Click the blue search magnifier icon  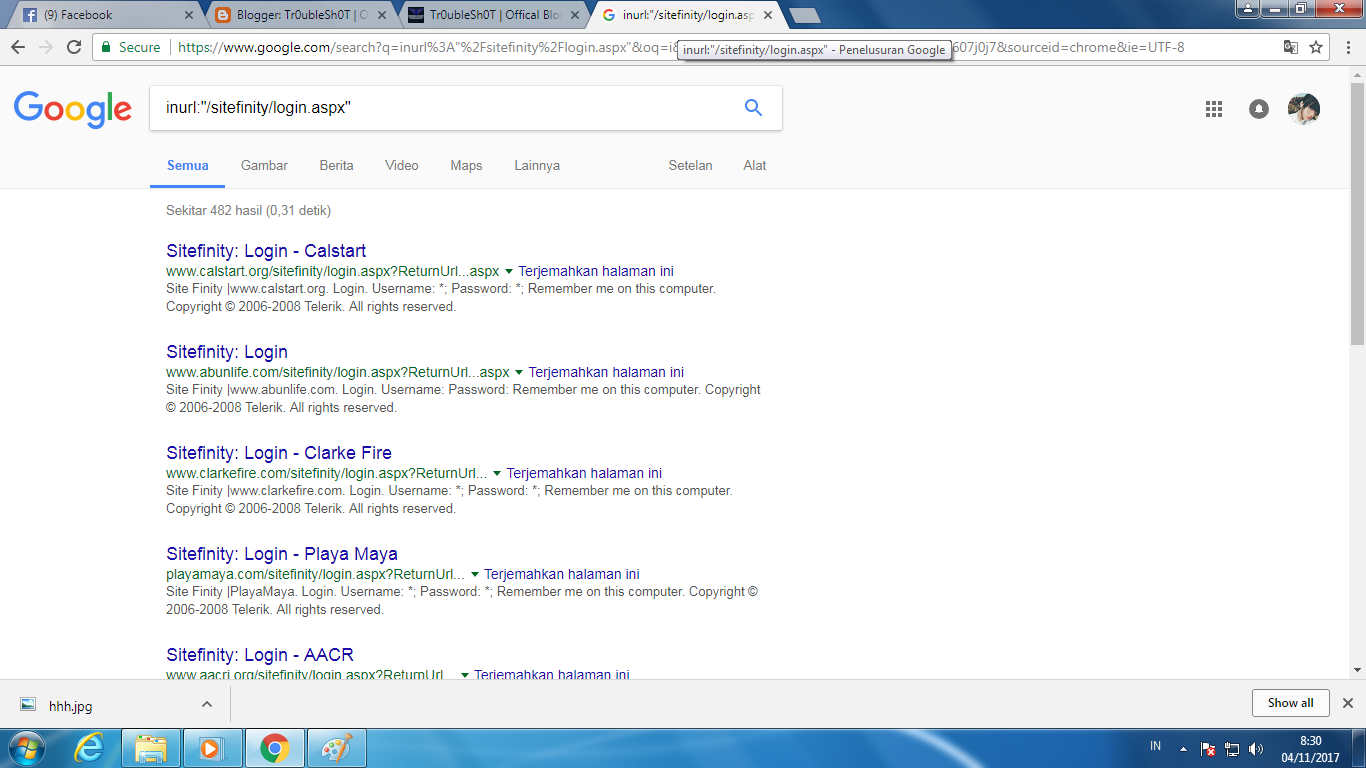click(x=754, y=108)
